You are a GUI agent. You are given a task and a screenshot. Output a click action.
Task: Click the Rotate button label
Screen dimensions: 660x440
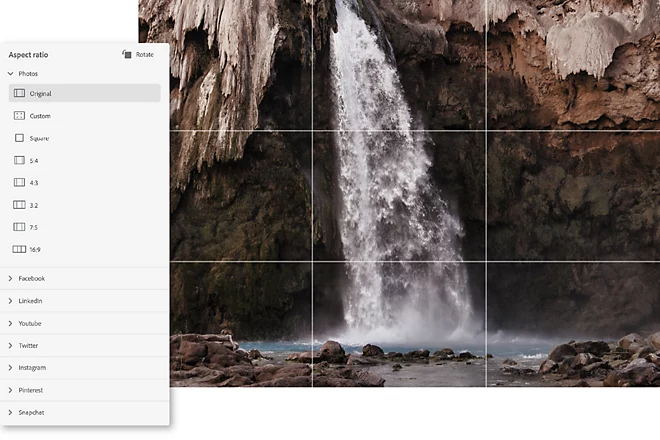coord(145,54)
